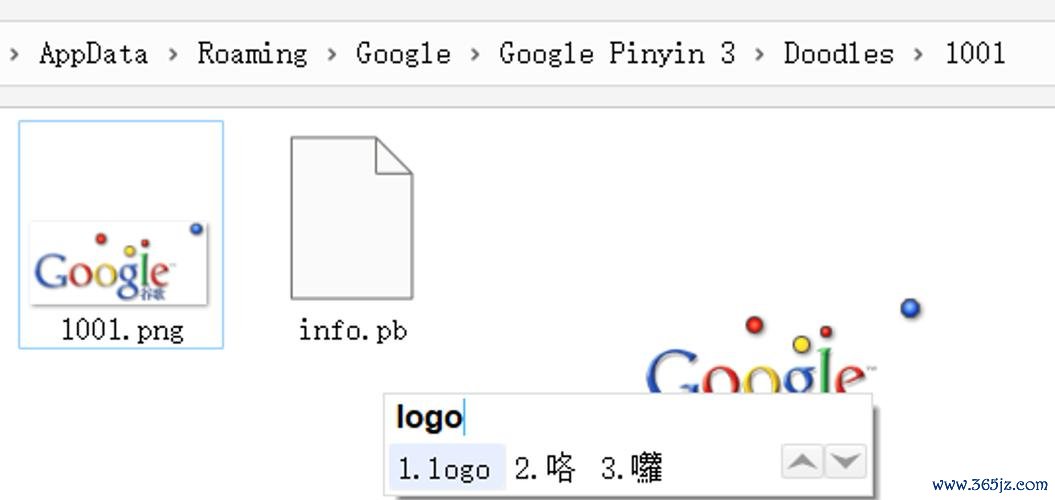Image resolution: width=1055 pixels, height=500 pixels.
Task: Expand the chevron after AppData
Action: point(173,55)
